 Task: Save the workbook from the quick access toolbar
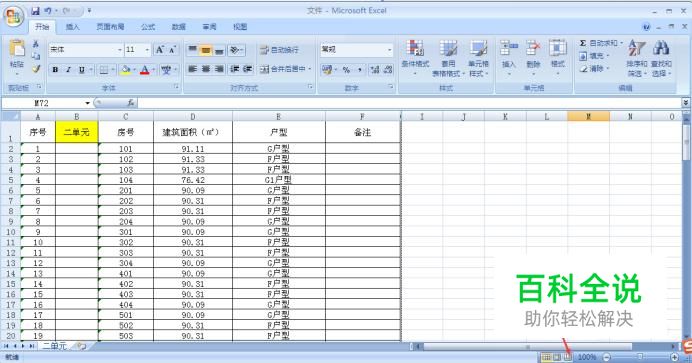(x=35, y=11)
